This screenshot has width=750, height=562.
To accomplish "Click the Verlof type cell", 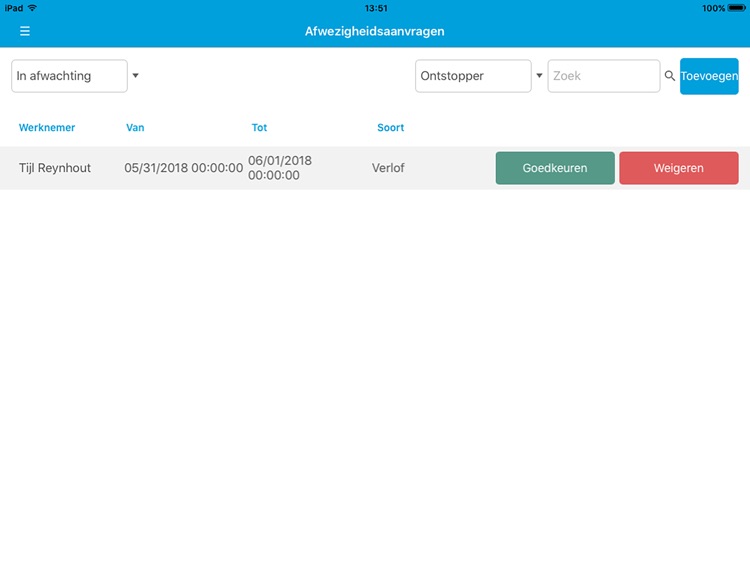I will 388,168.
